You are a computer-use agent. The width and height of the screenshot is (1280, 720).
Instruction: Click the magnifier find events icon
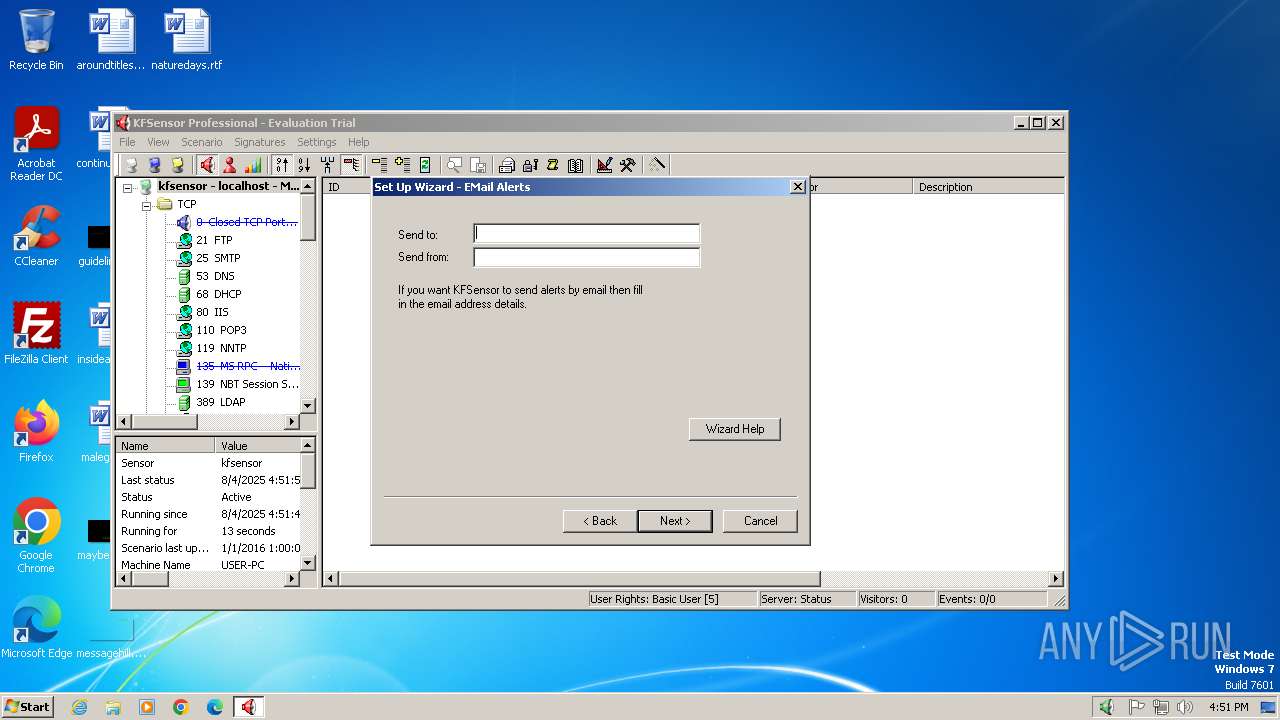tap(454, 165)
